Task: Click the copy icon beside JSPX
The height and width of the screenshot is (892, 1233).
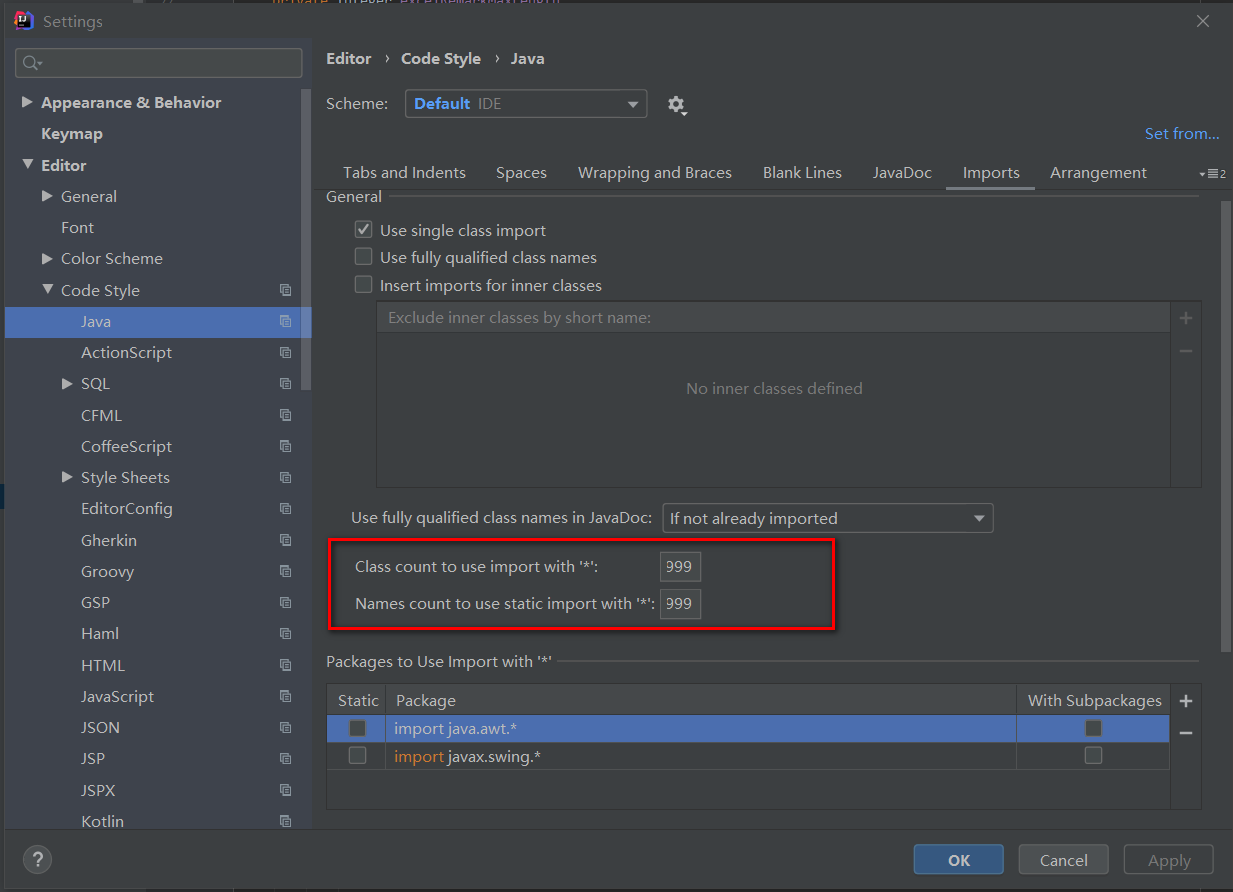Action: tap(286, 791)
